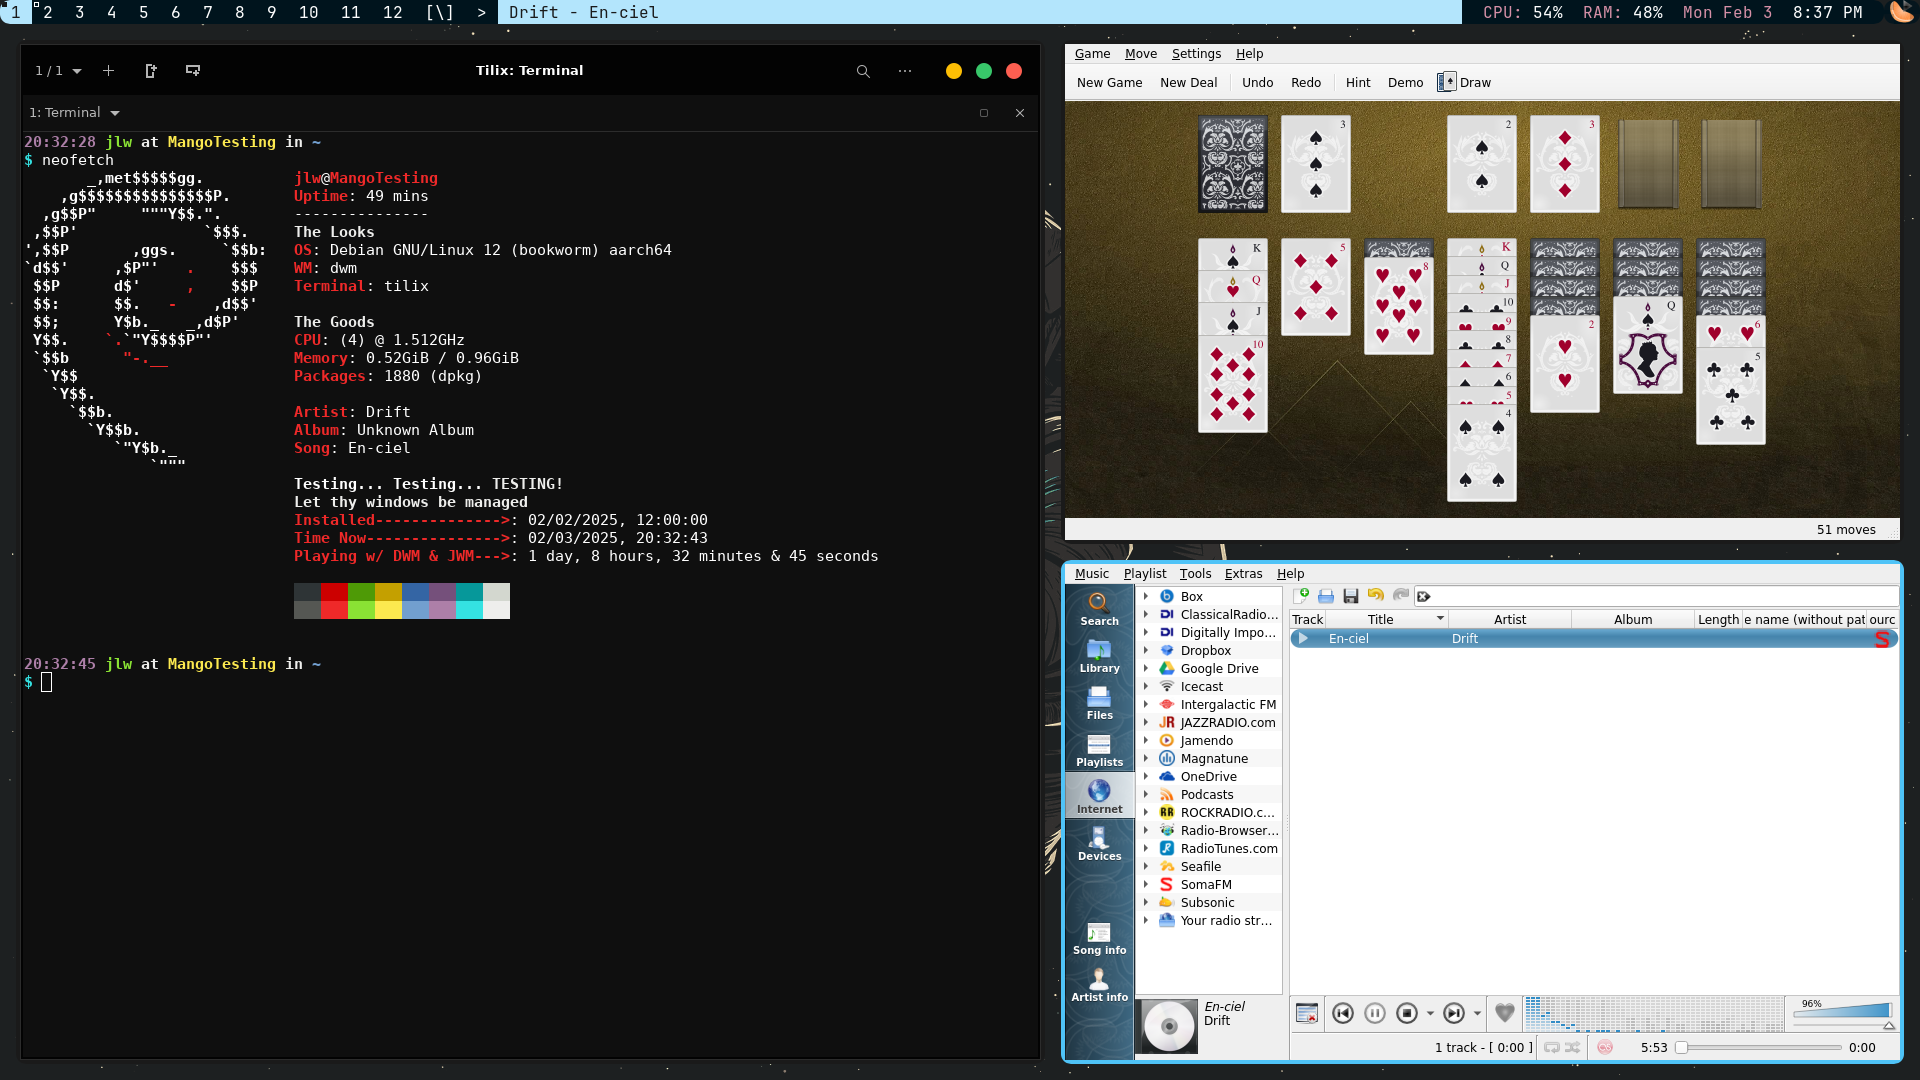1920x1080 pixels.
Task: Click the clear playlist icon beside playback controls
Action: (1306, 1013)
